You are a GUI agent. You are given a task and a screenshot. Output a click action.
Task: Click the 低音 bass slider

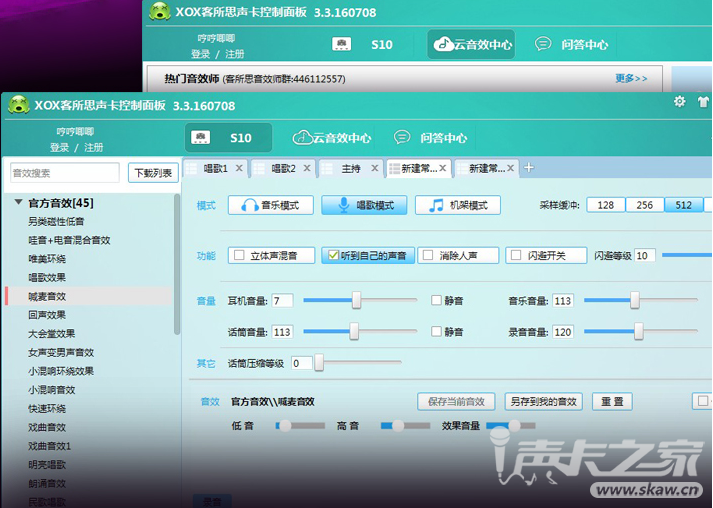300,426
